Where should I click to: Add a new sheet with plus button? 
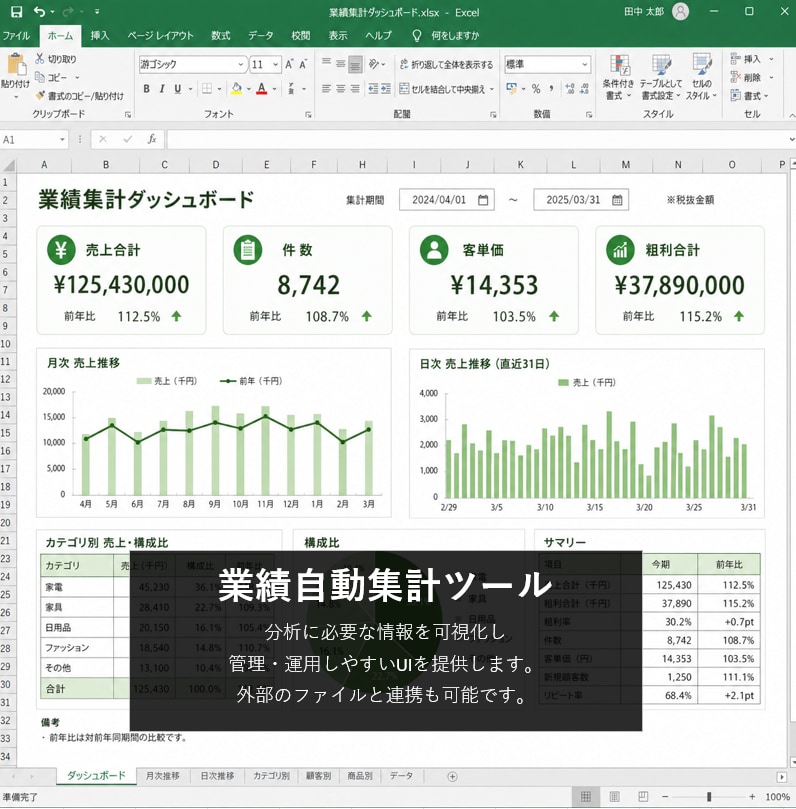click(x=452, y=776)
